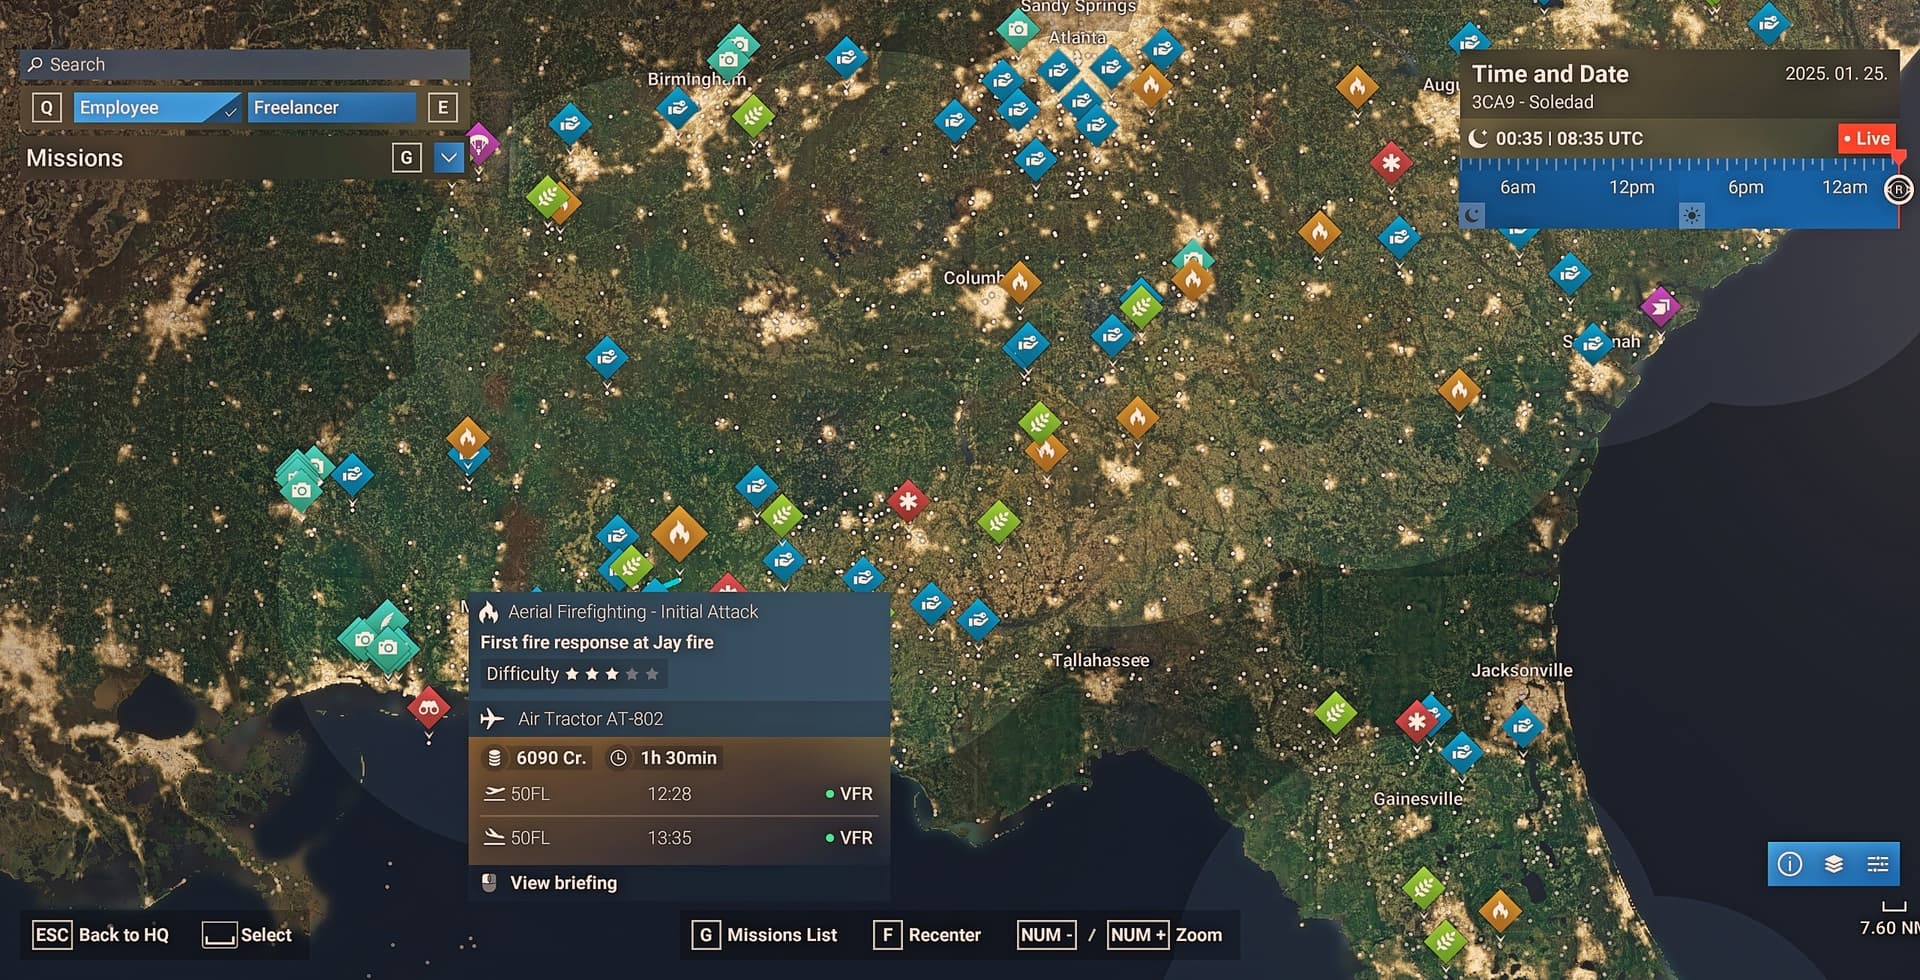Click the Search input field
The width and height of the screenshot is (1920, 980).
(x=245, y=65)
